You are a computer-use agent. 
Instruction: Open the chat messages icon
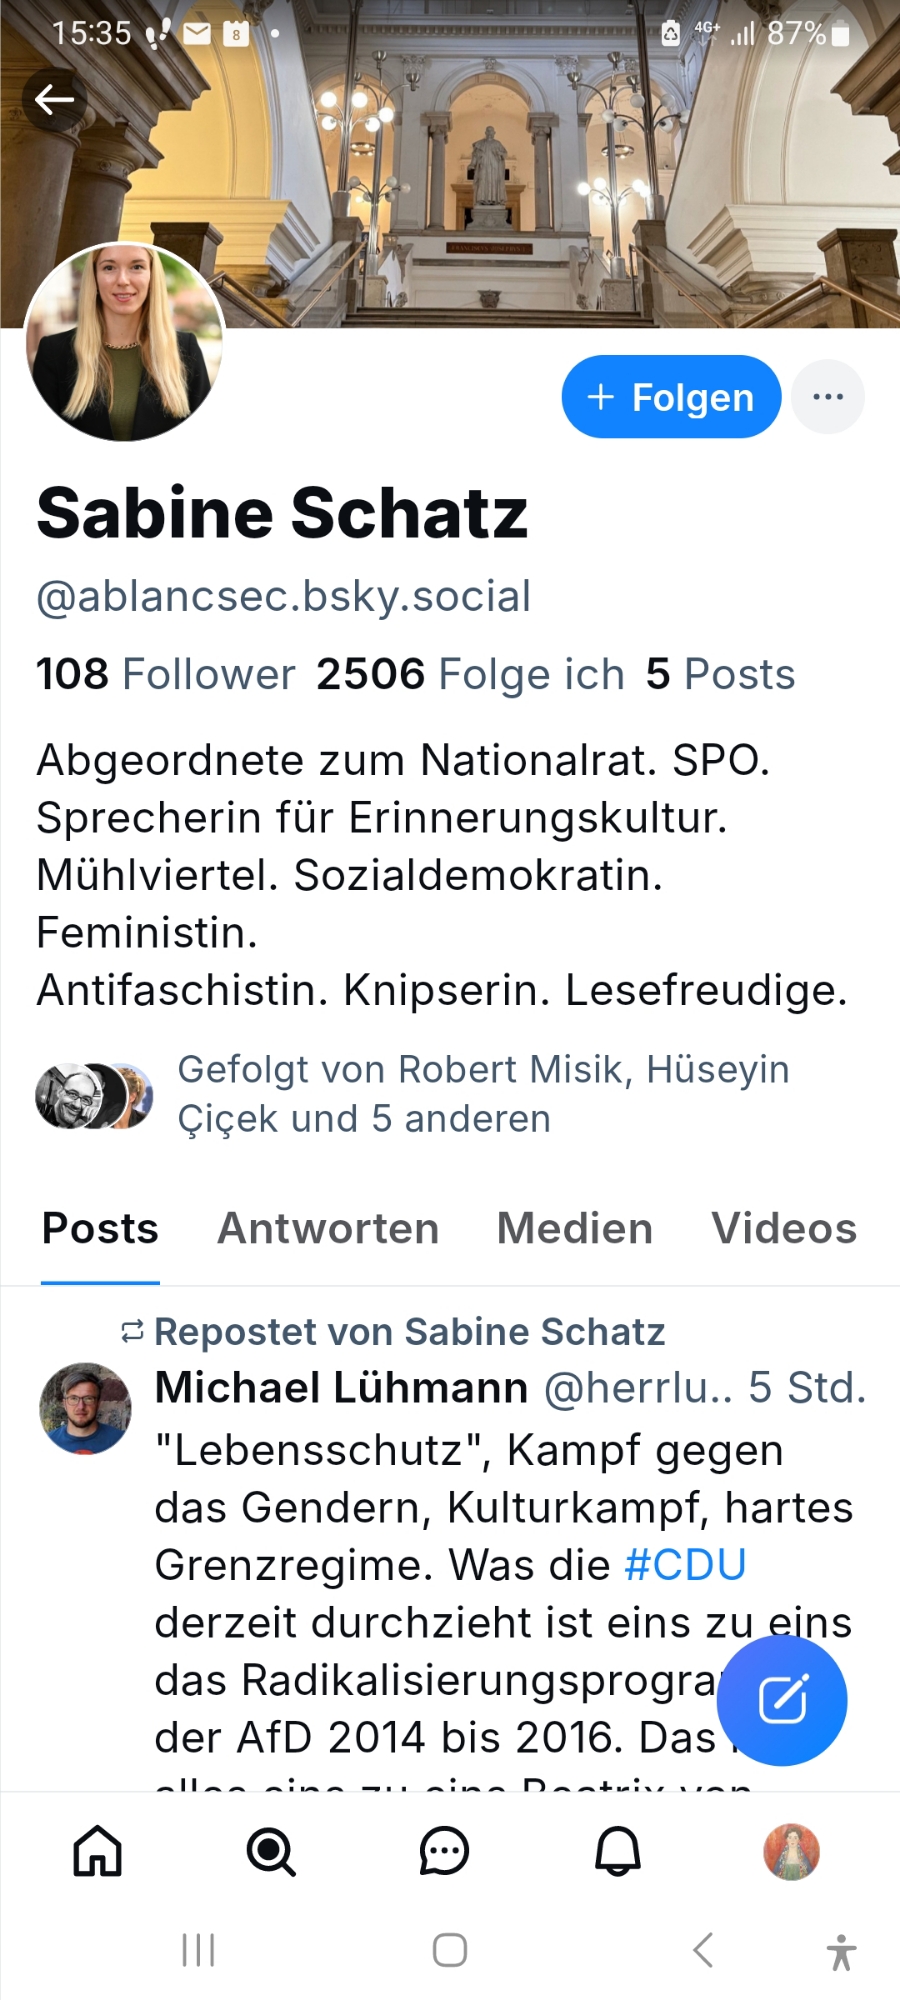point(444,1851)
